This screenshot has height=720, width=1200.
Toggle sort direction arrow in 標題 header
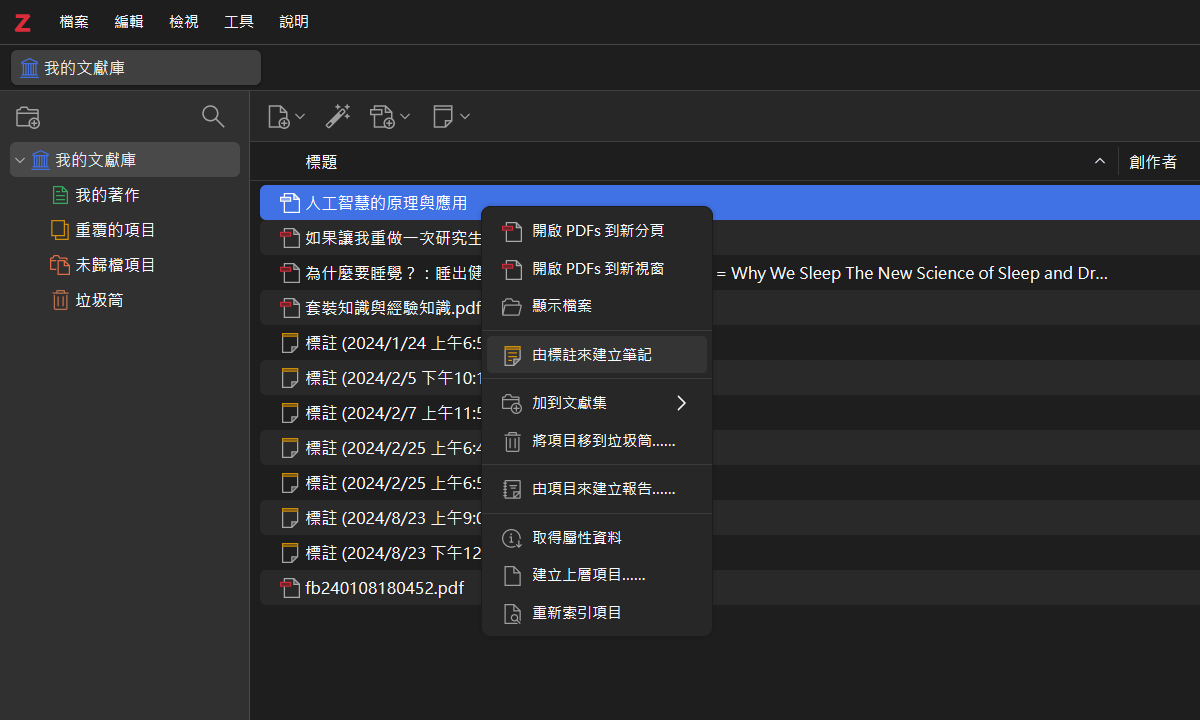pyautogui.click(x=1100, y=161)
